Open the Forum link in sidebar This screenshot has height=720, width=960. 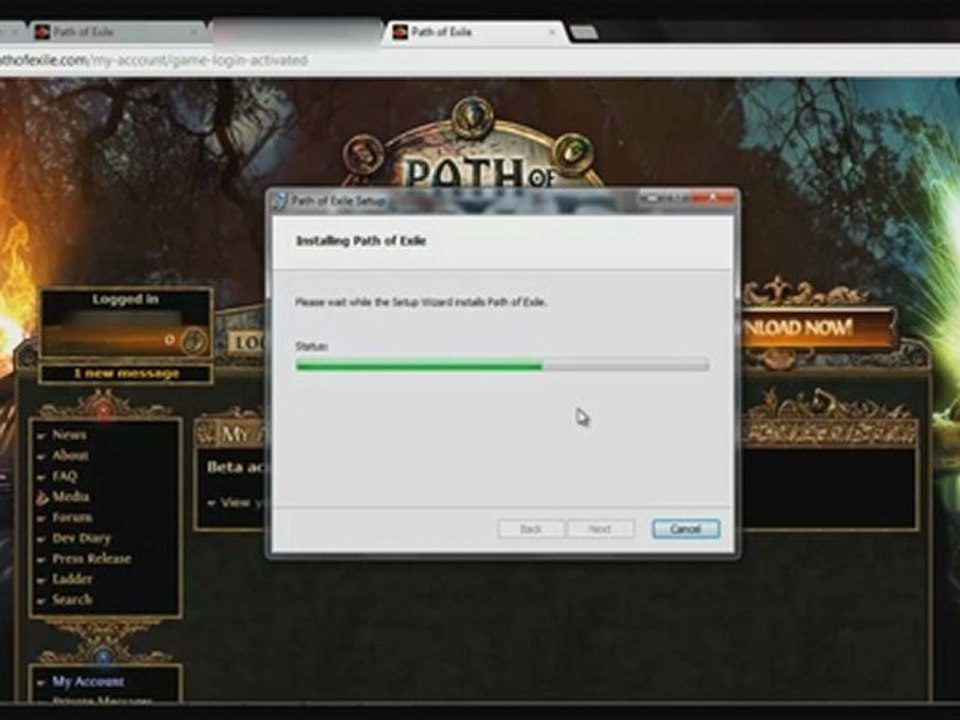(72, 517)
